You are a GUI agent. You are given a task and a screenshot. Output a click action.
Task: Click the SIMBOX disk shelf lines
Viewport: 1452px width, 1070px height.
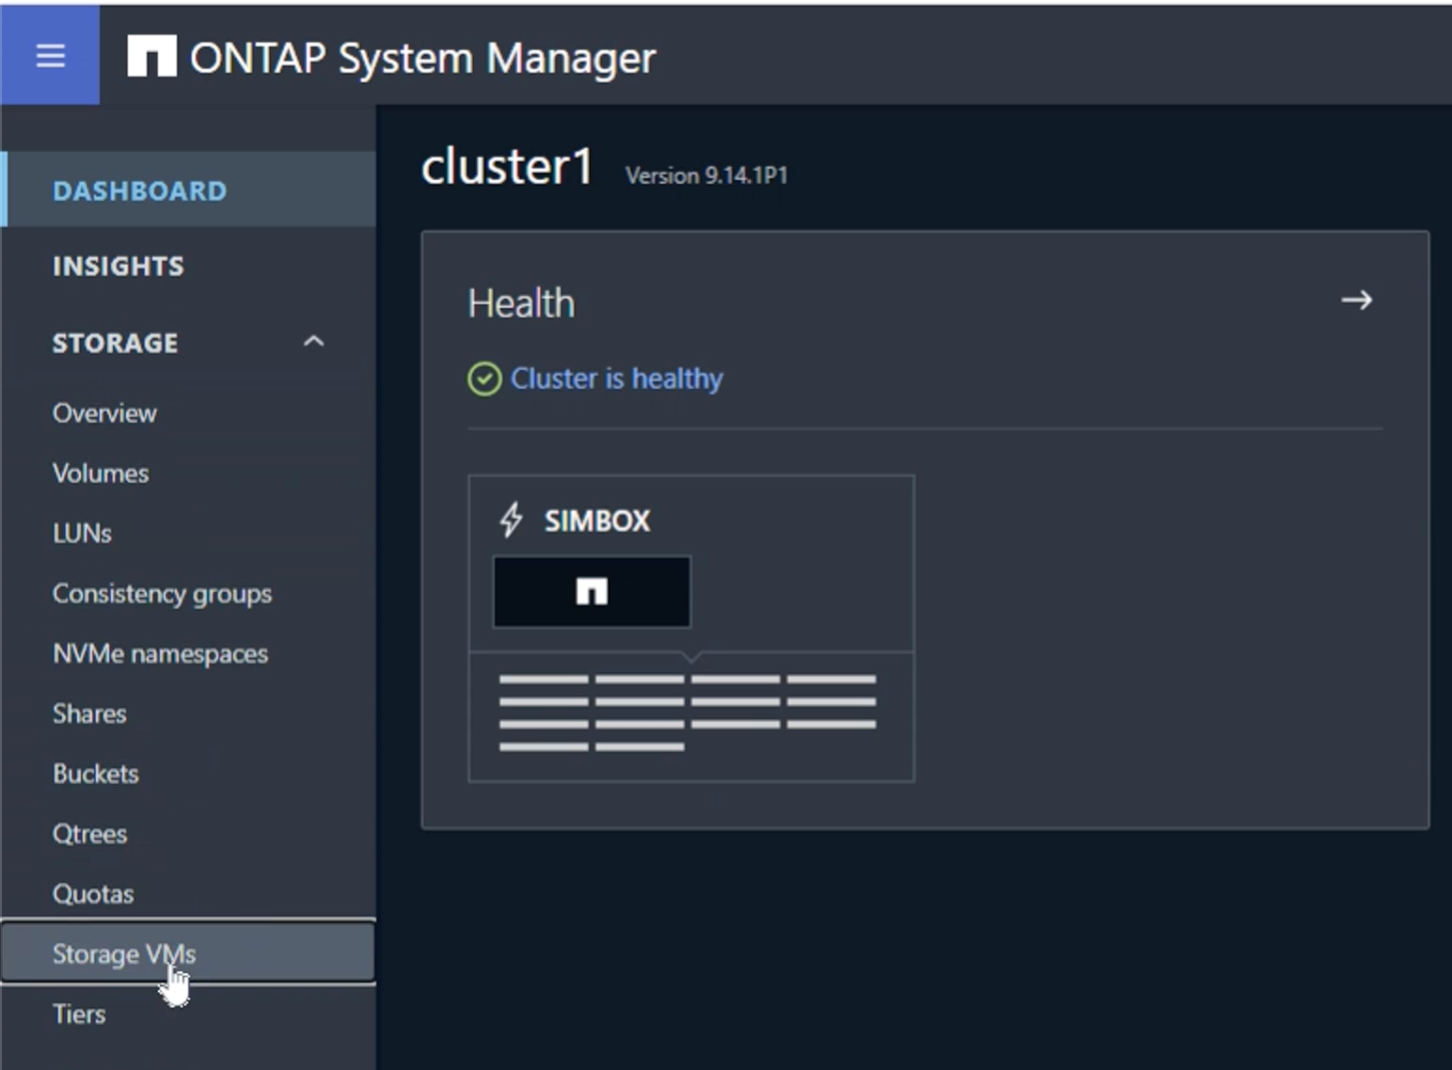coord(687,712)
